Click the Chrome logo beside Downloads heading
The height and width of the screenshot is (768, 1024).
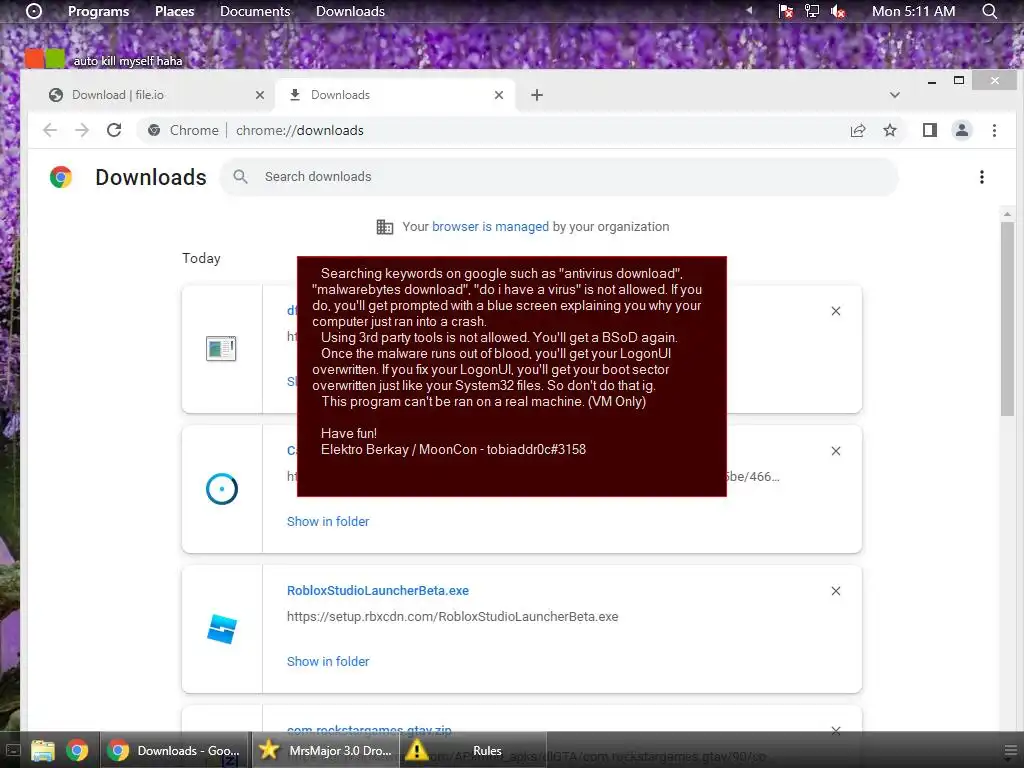coord(61,177)
